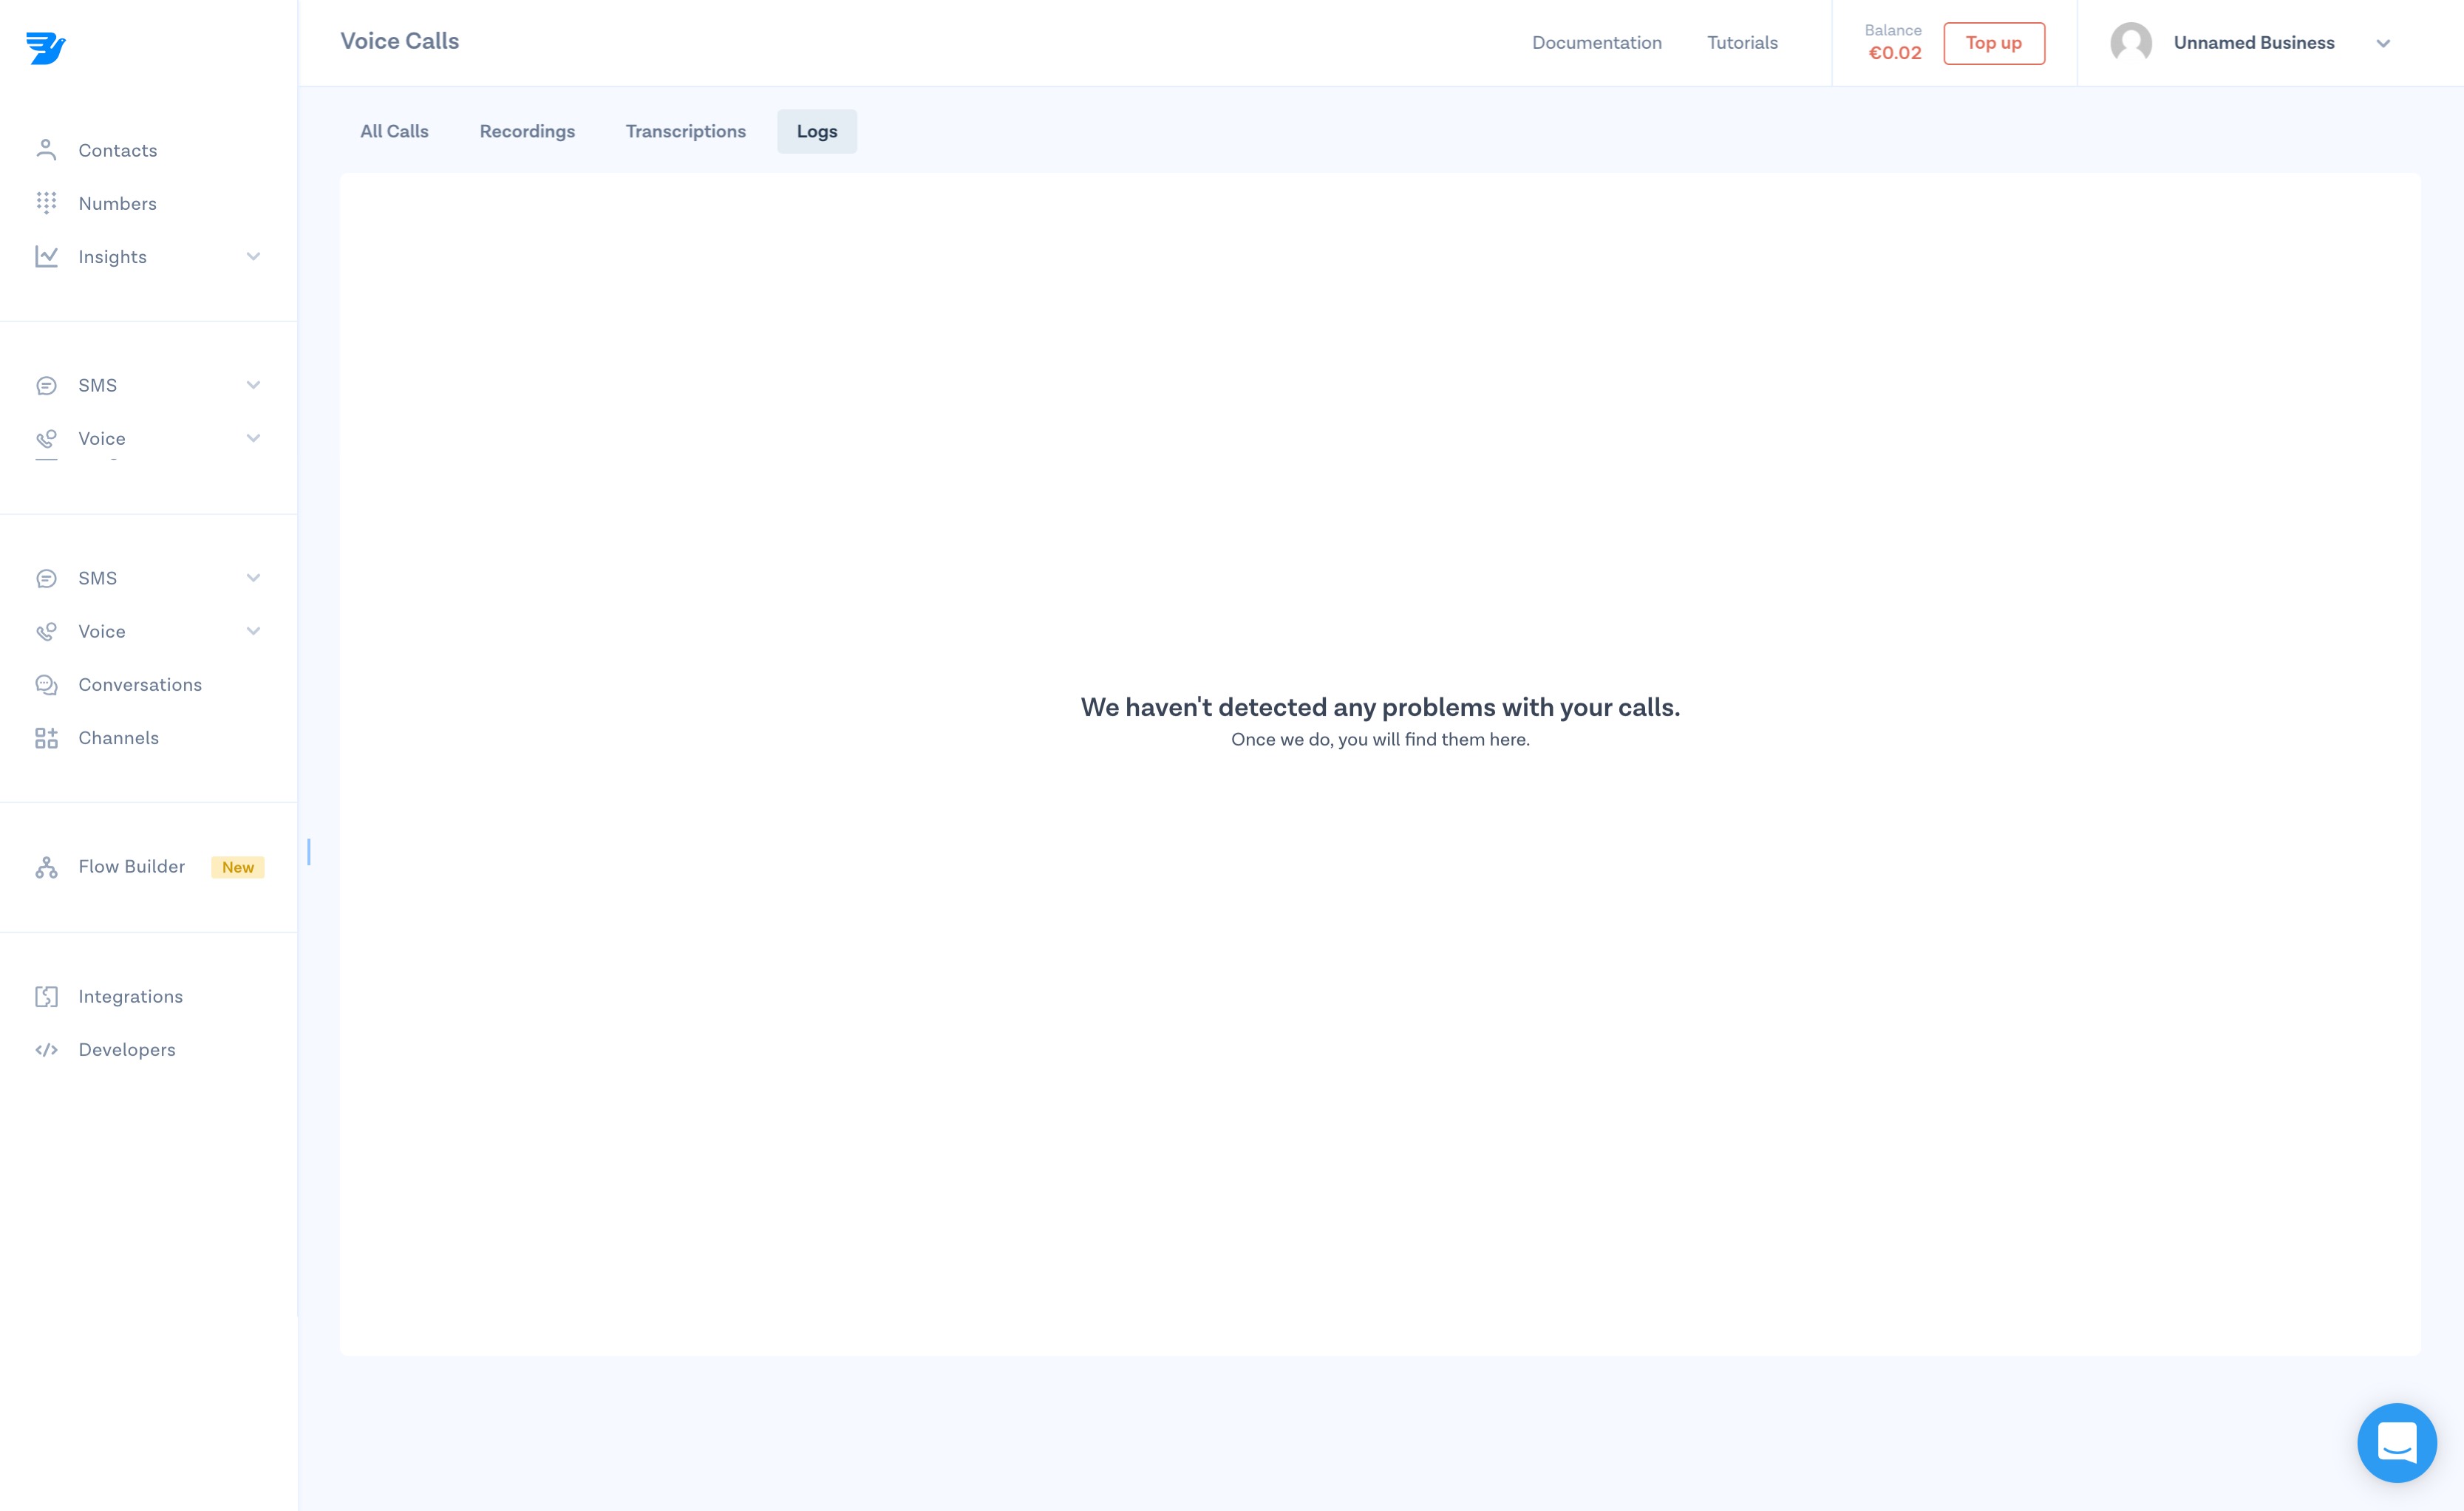Click the Numbers dial-pad icon
Screen dimensions: 2464x1511
46,203
